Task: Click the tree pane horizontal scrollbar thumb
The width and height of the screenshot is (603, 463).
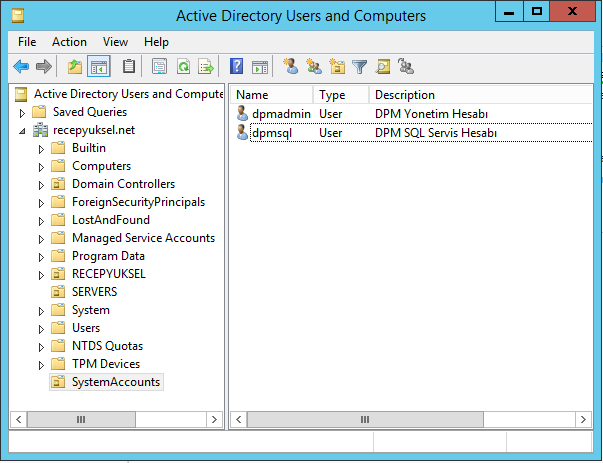Action: 81,419
